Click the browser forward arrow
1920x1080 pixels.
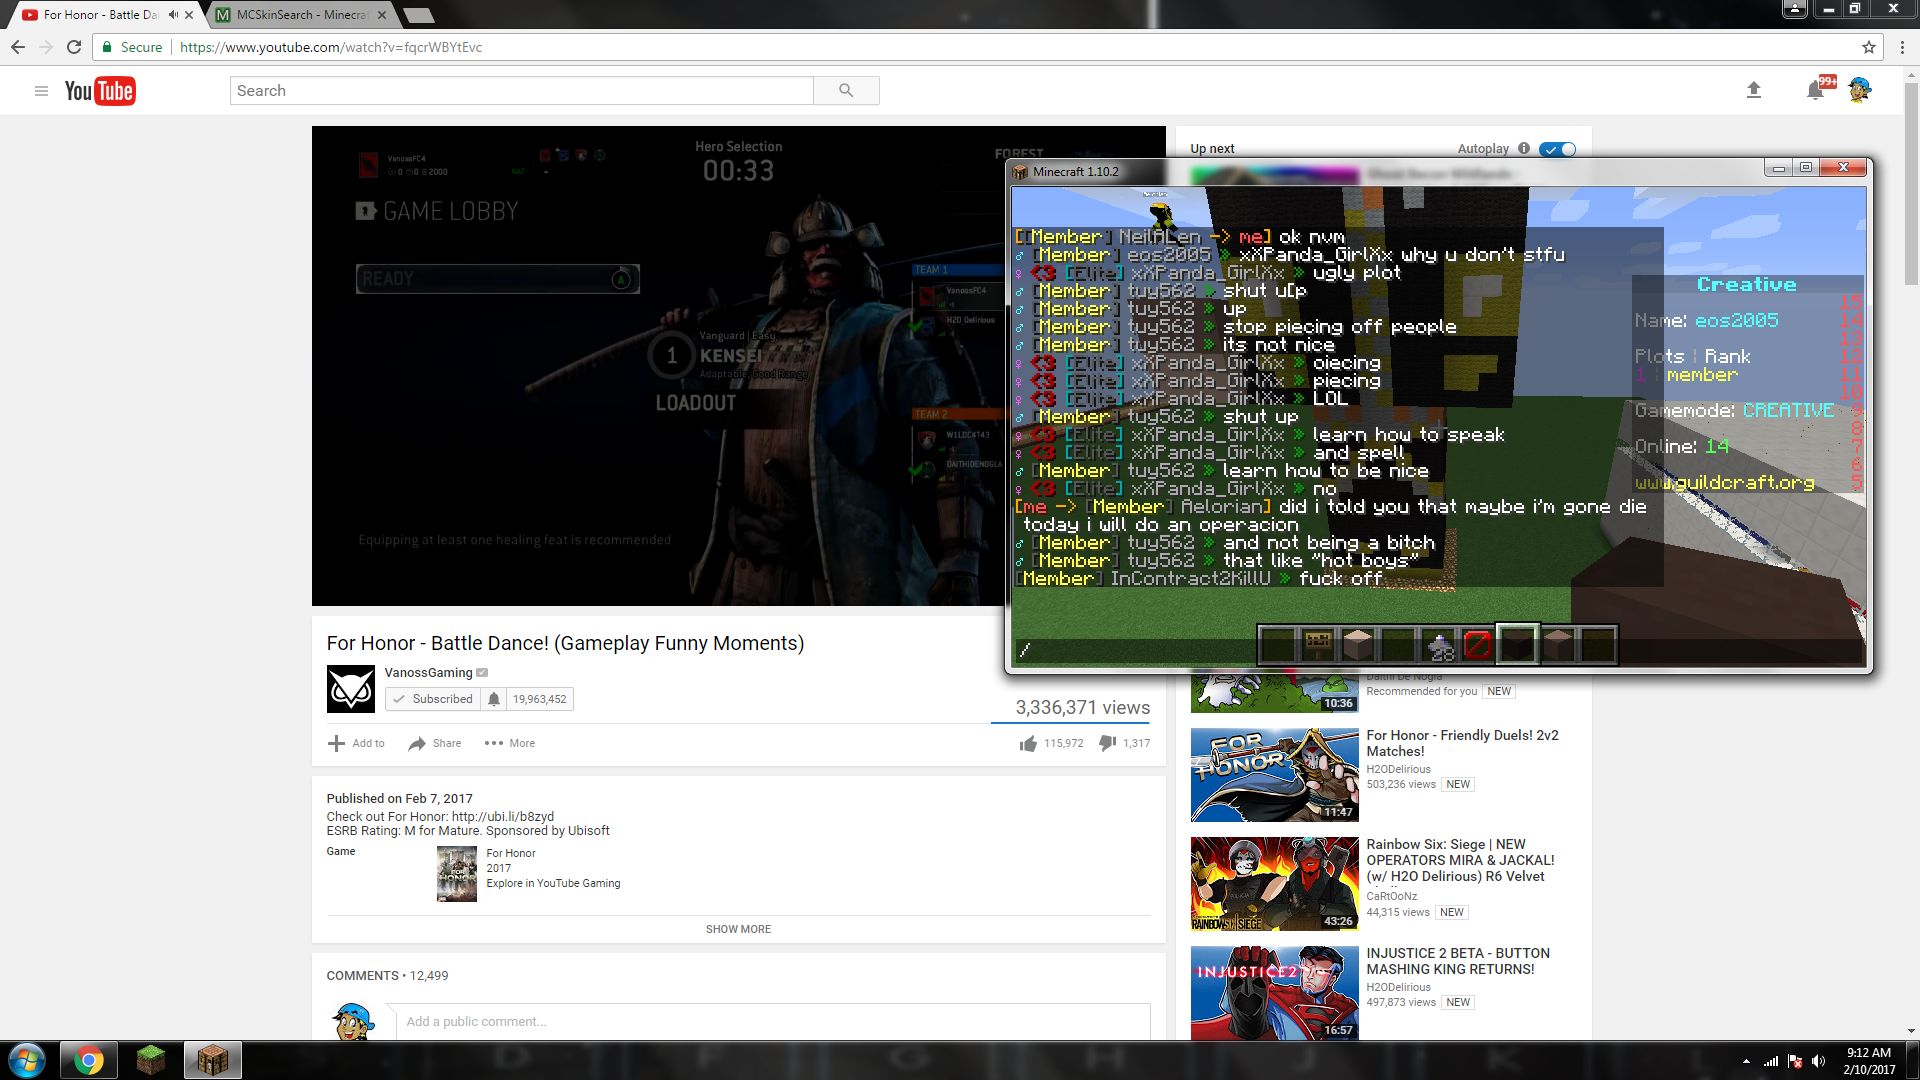click(46, 47)
